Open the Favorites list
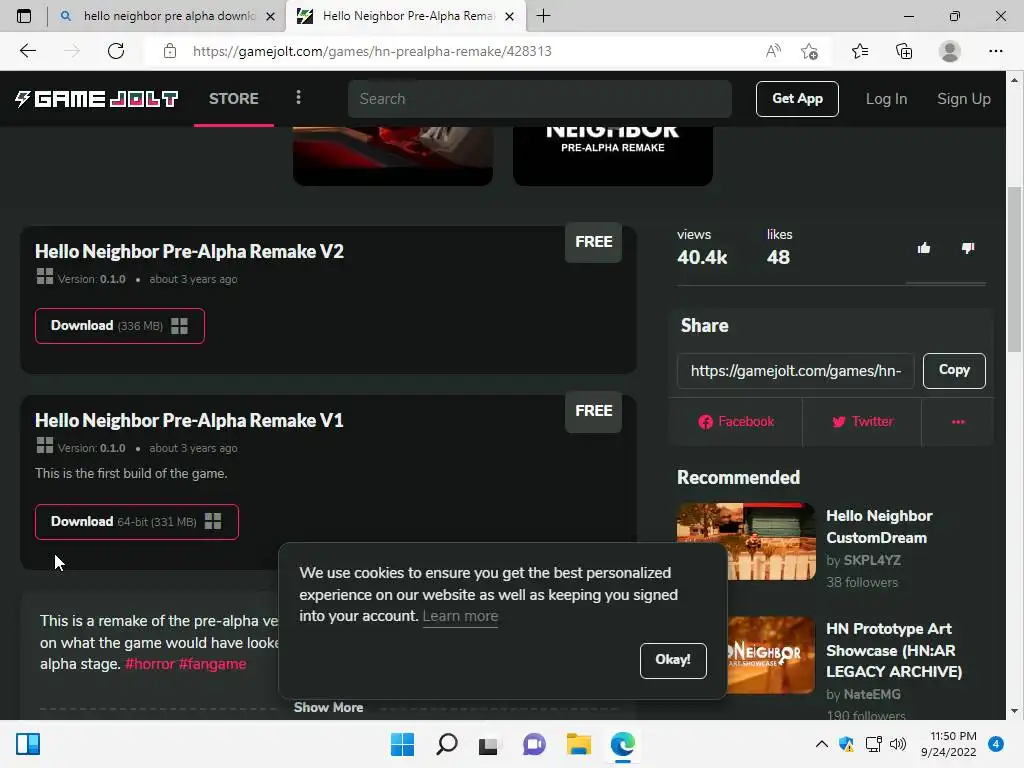This screenshot has width=1024, height=768. [860, 51]
